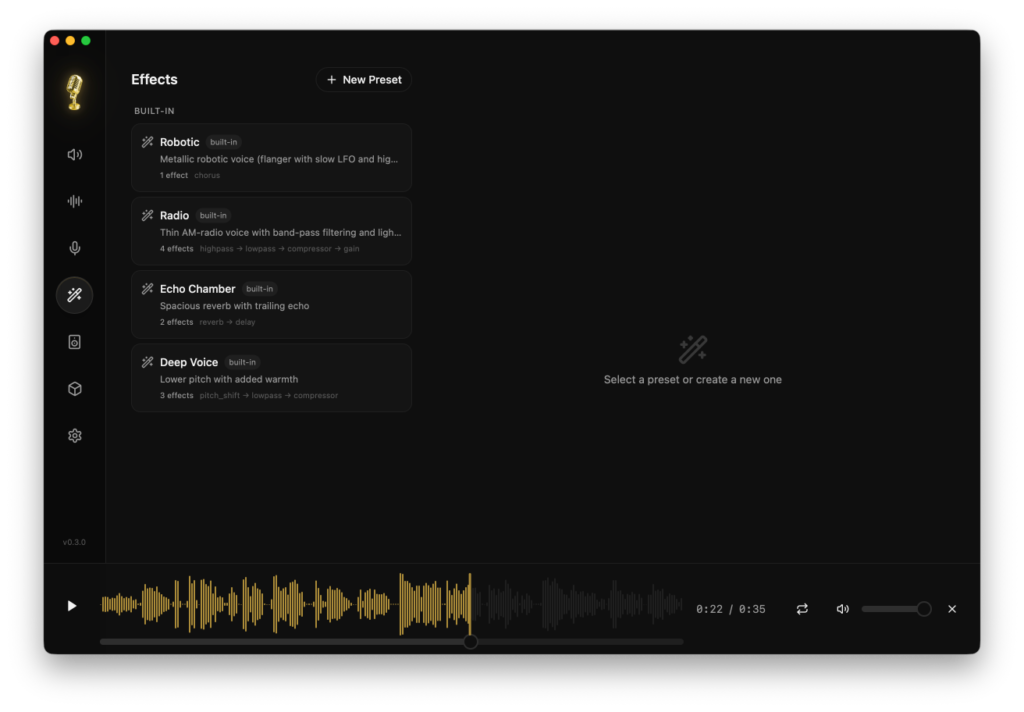Open settings via the gear icon

74,436
